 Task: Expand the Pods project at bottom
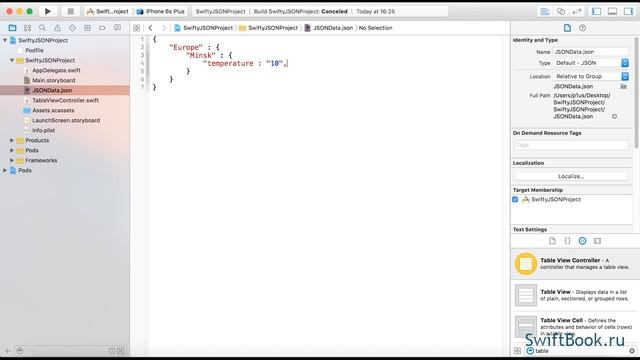(5, 170)
